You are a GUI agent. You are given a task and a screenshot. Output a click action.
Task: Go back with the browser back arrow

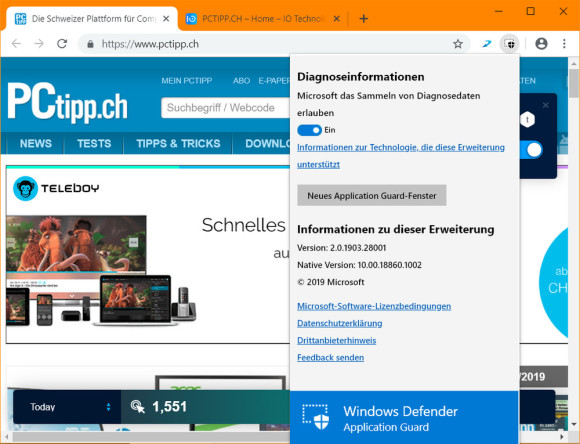16,44
